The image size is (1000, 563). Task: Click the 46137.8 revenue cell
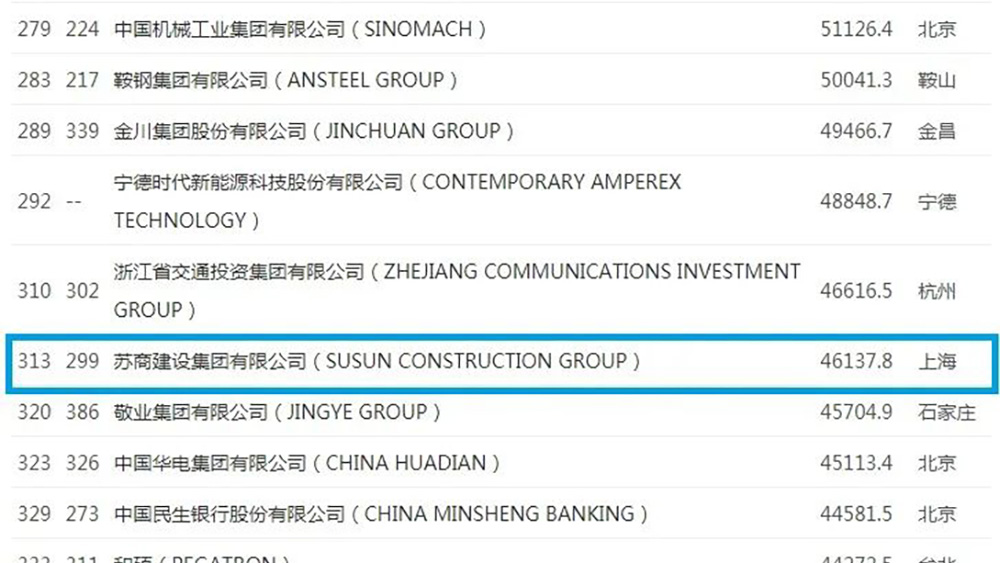click(855, 361)
